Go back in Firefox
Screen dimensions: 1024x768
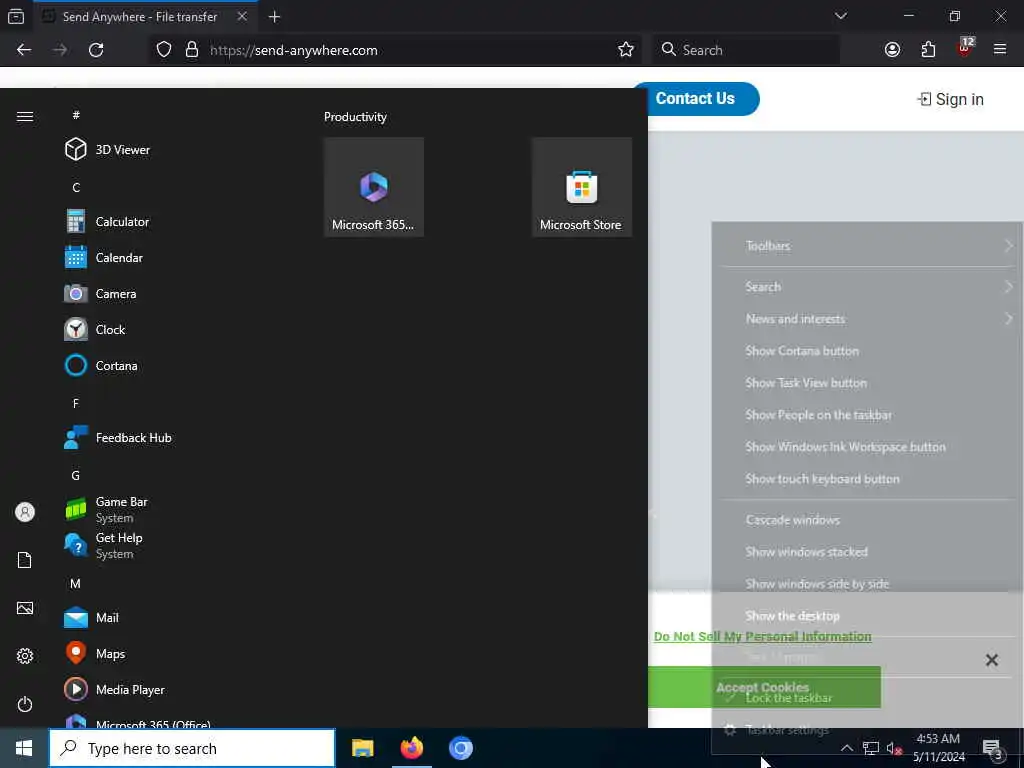pos(24,50)
